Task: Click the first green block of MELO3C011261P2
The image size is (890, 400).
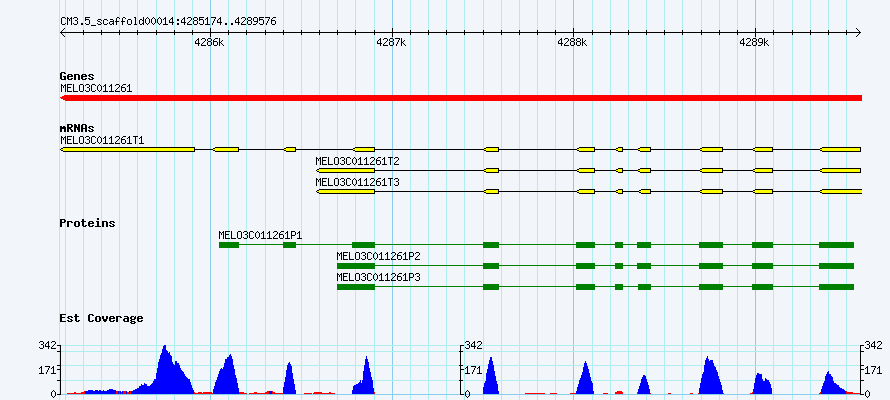Action: (356, 266)
